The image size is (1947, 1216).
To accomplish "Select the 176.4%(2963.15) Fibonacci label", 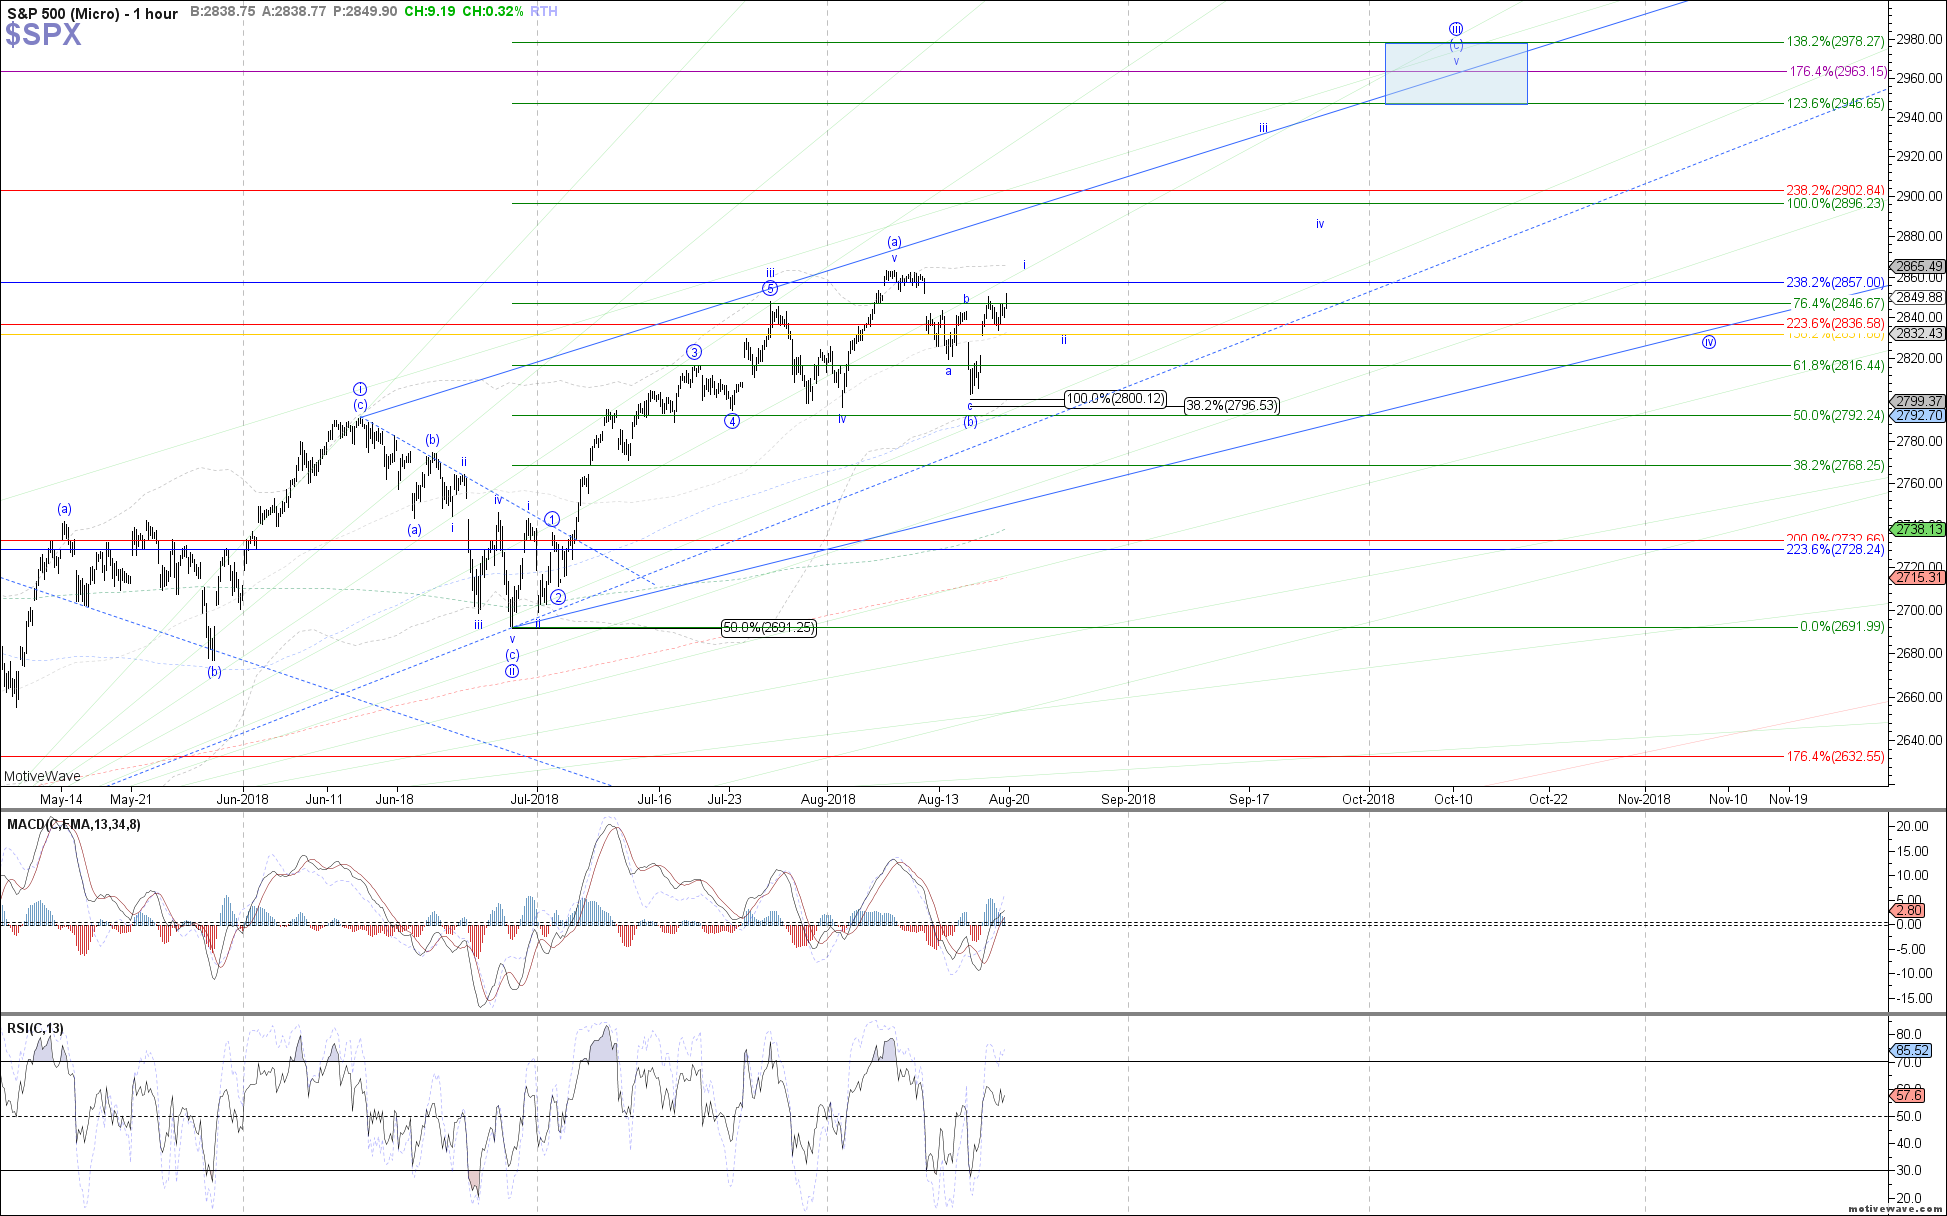I will coord(1837,72).
